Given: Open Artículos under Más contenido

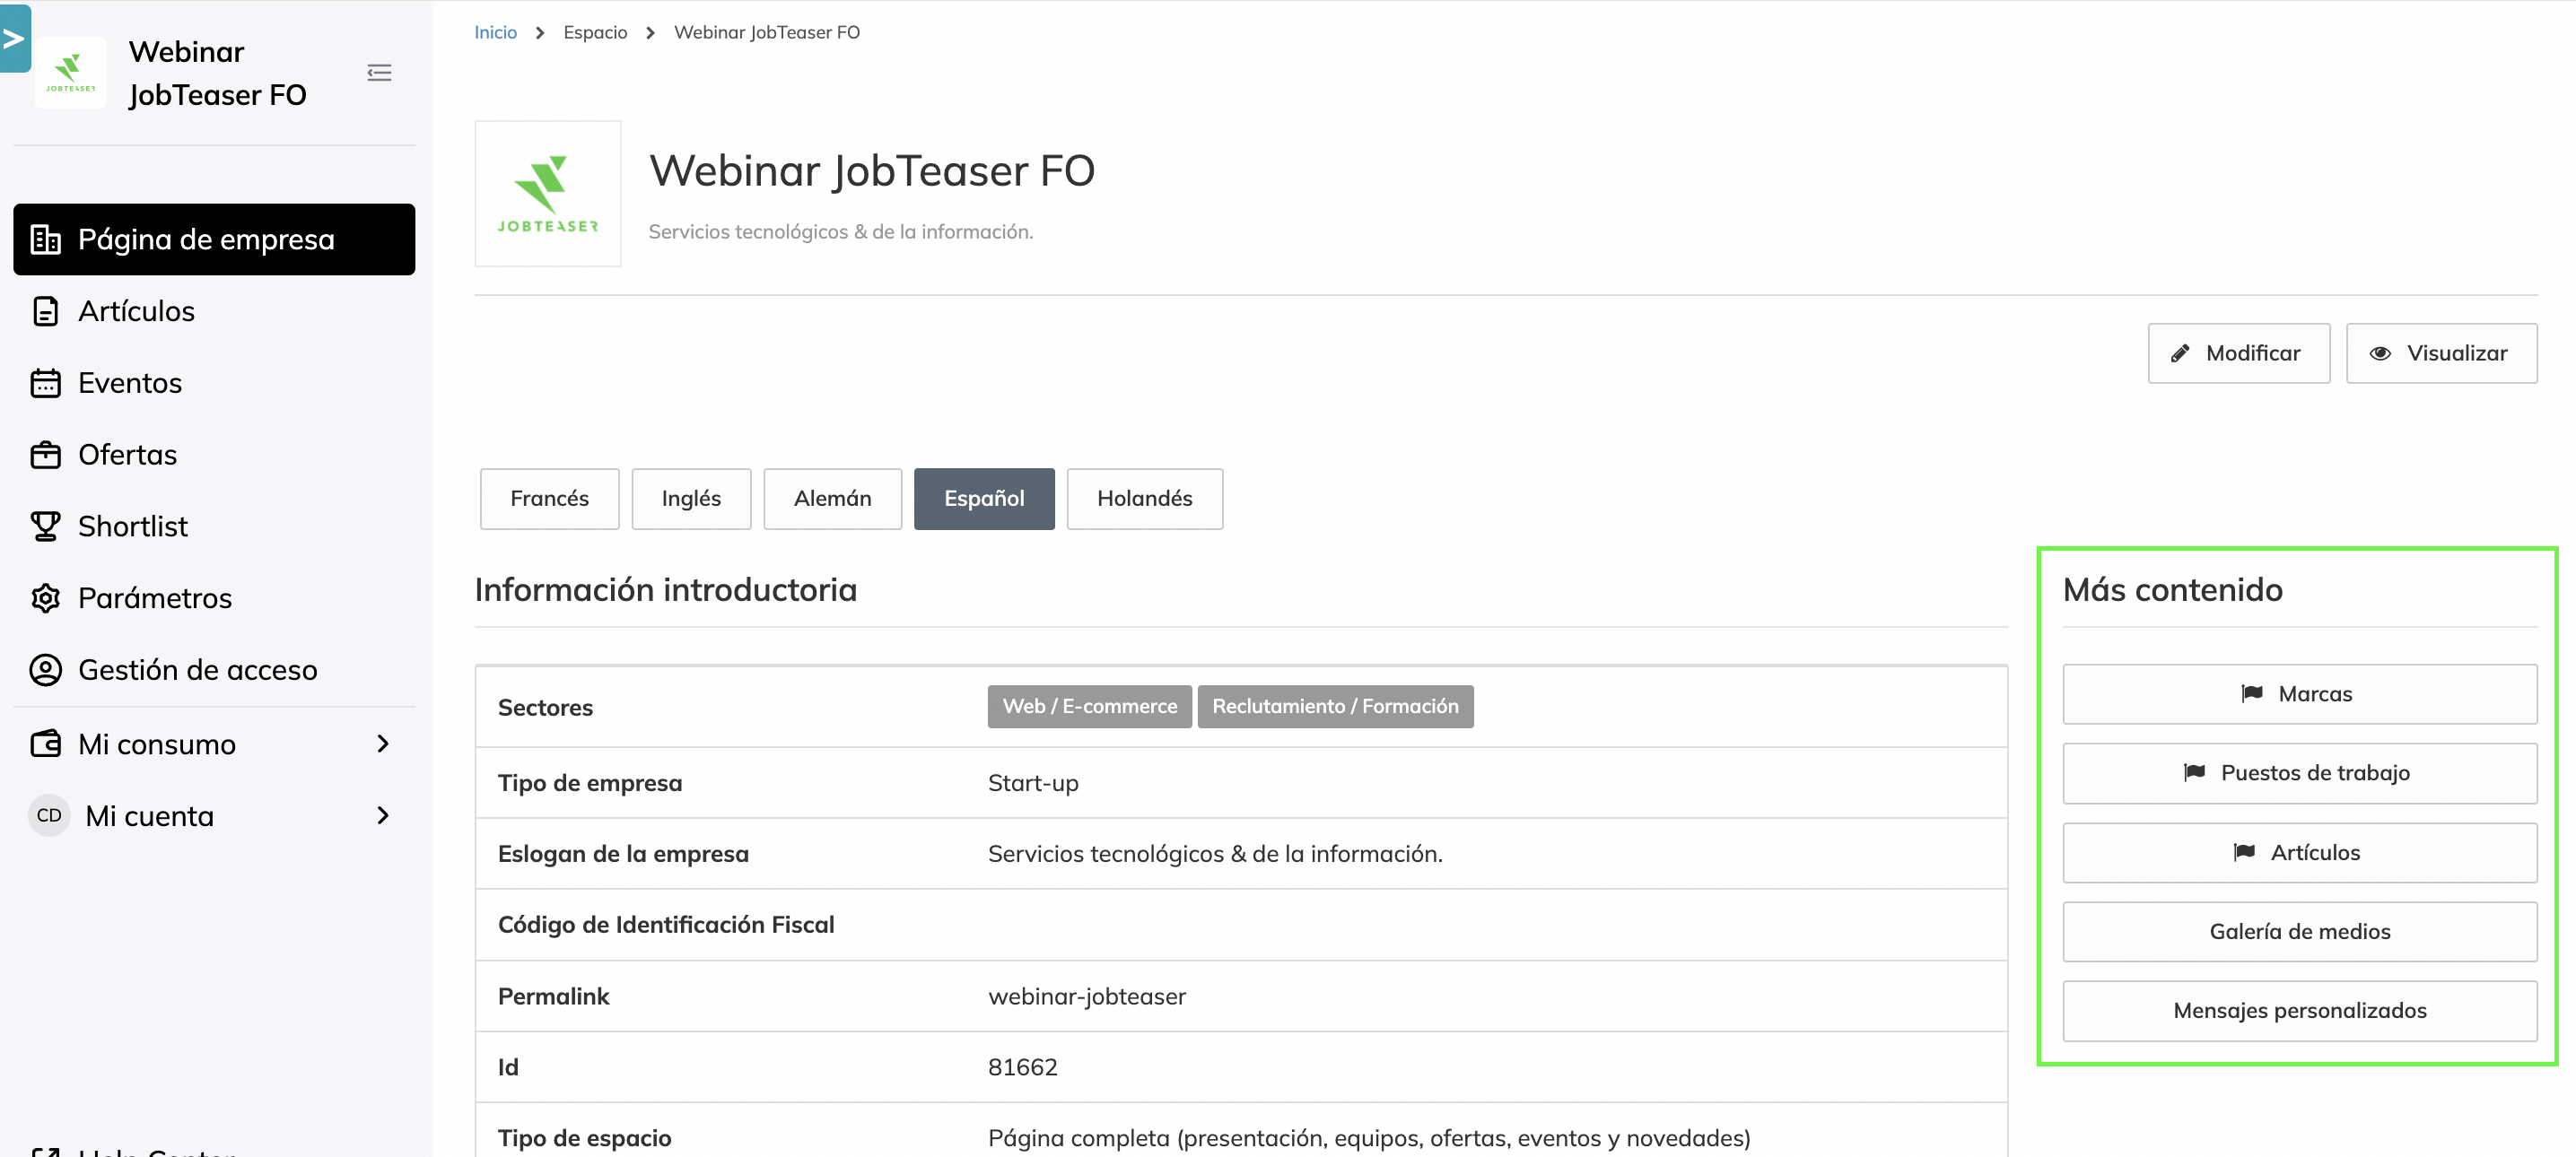Looking at the screenshot, I should point(2299,853).
